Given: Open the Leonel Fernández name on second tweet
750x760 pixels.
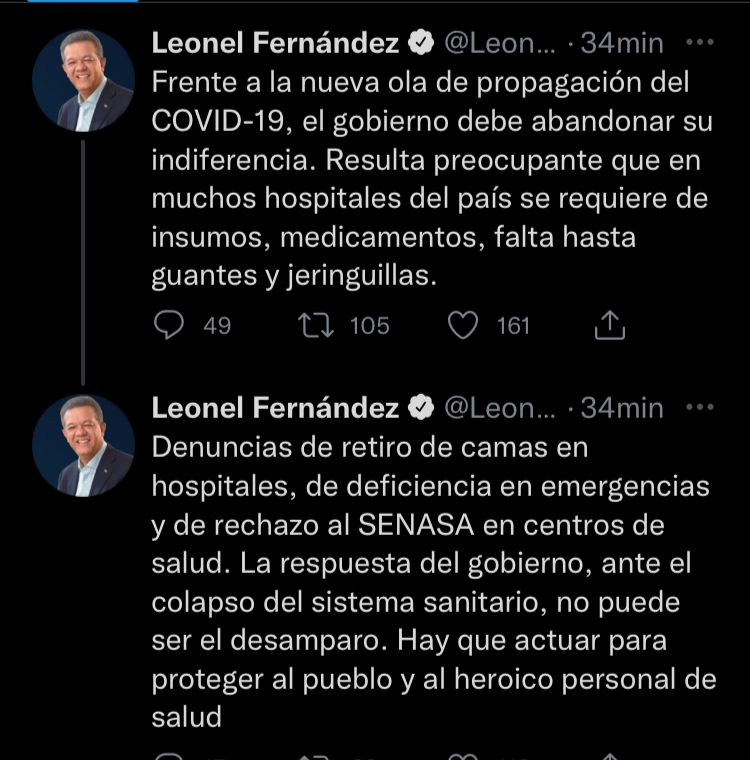Looking at the screenshot, I should coord(275,408).
